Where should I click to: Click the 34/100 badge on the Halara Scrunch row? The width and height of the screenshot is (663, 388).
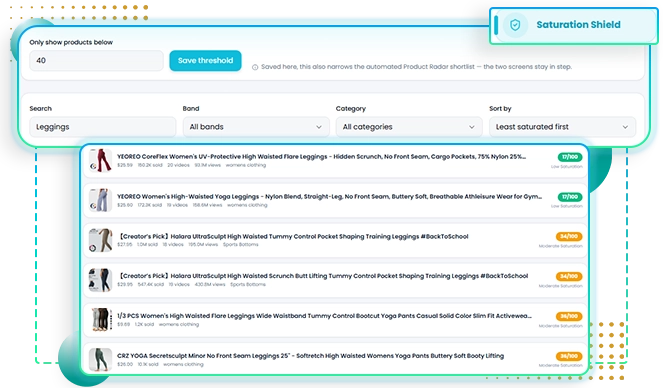(x=569, y=276)
